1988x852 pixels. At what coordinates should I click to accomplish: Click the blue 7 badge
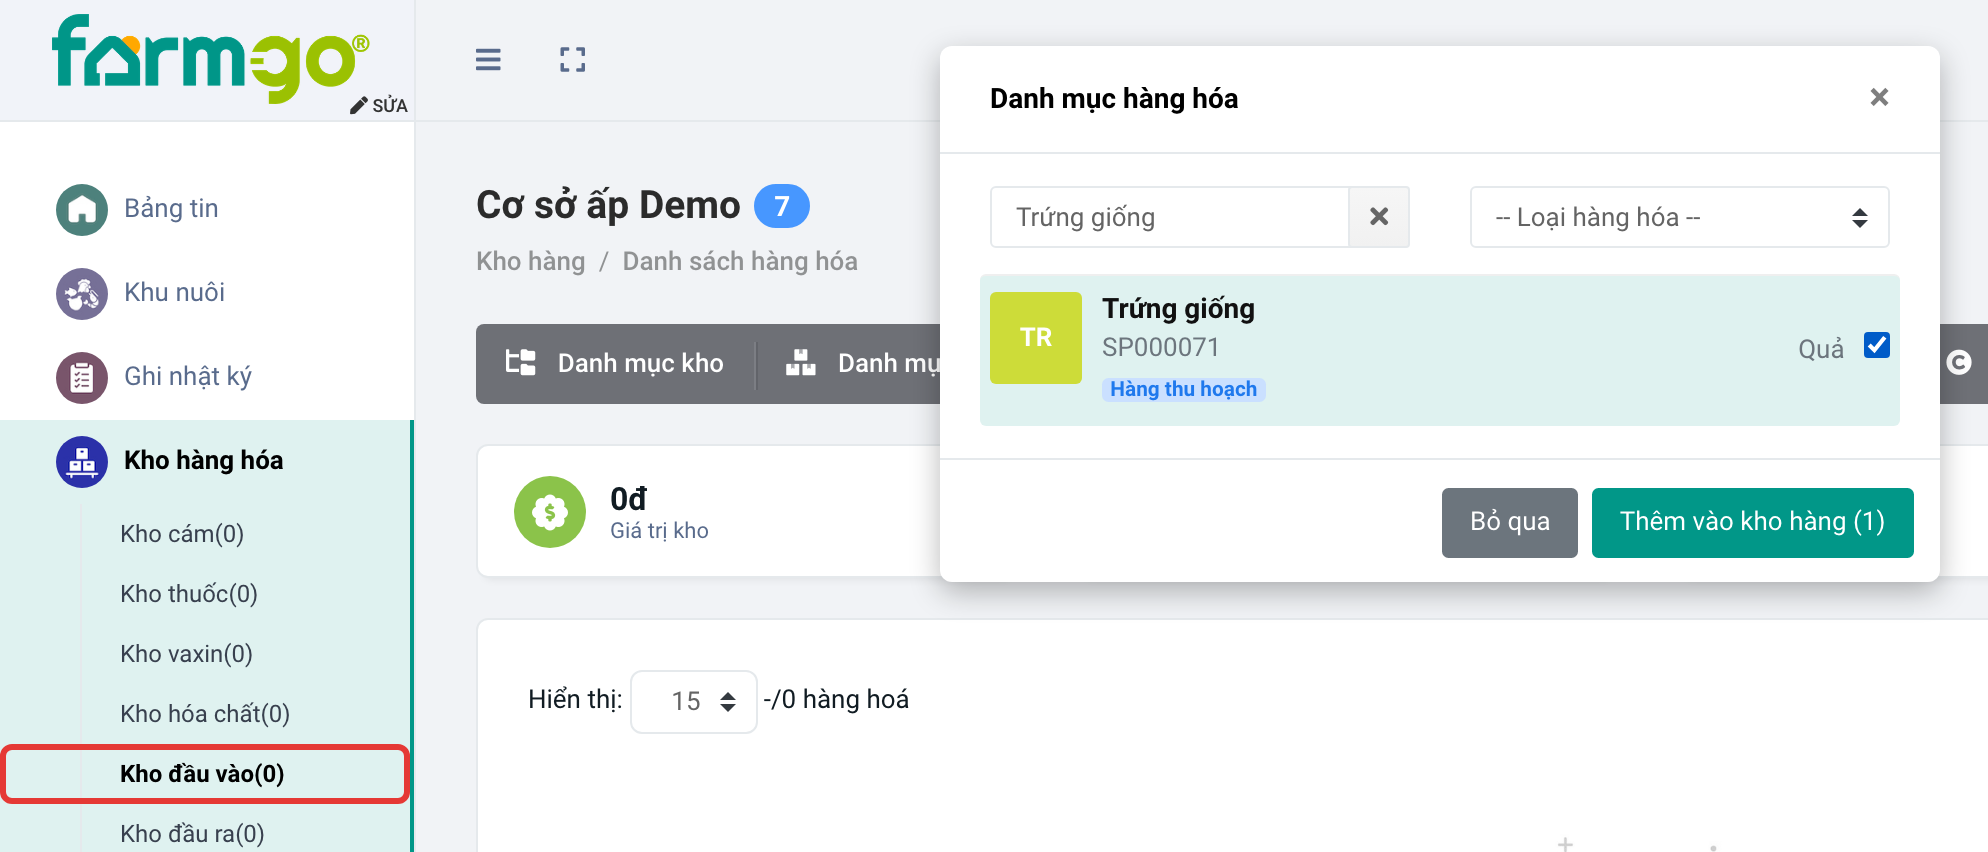tap(781, 206)
